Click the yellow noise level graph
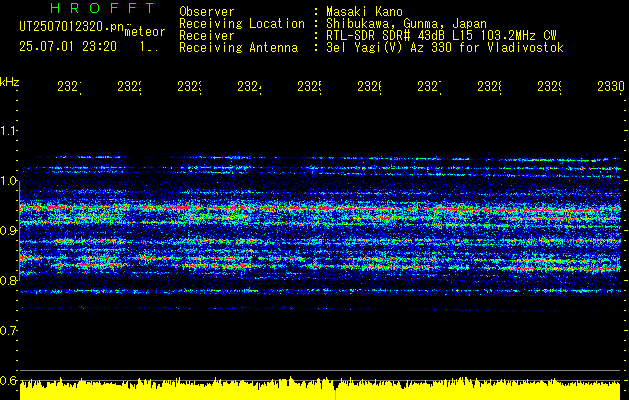Screen dimensions: 629x400 tap(320, 390)
